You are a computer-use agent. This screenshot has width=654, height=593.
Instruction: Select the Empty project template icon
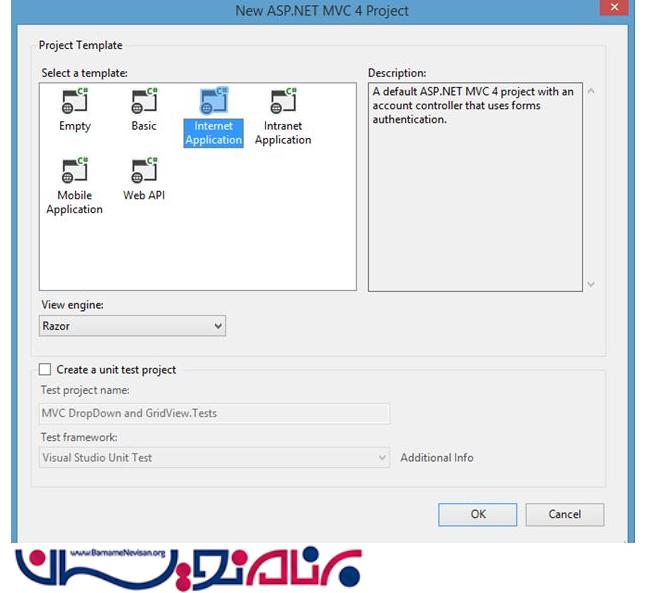pyautogui.click(x=75, y=101)
